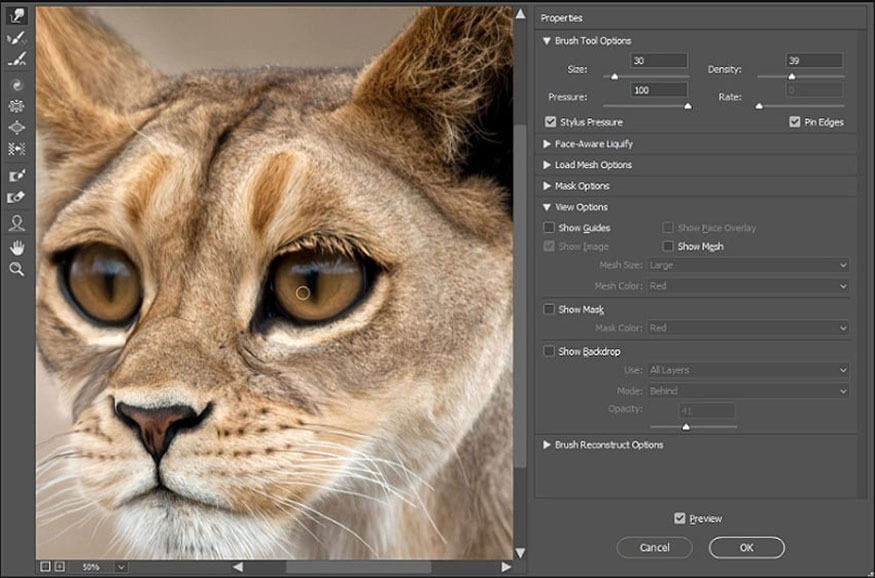
Task: Open the 50% zoom level dropdown
Action: 121,566
